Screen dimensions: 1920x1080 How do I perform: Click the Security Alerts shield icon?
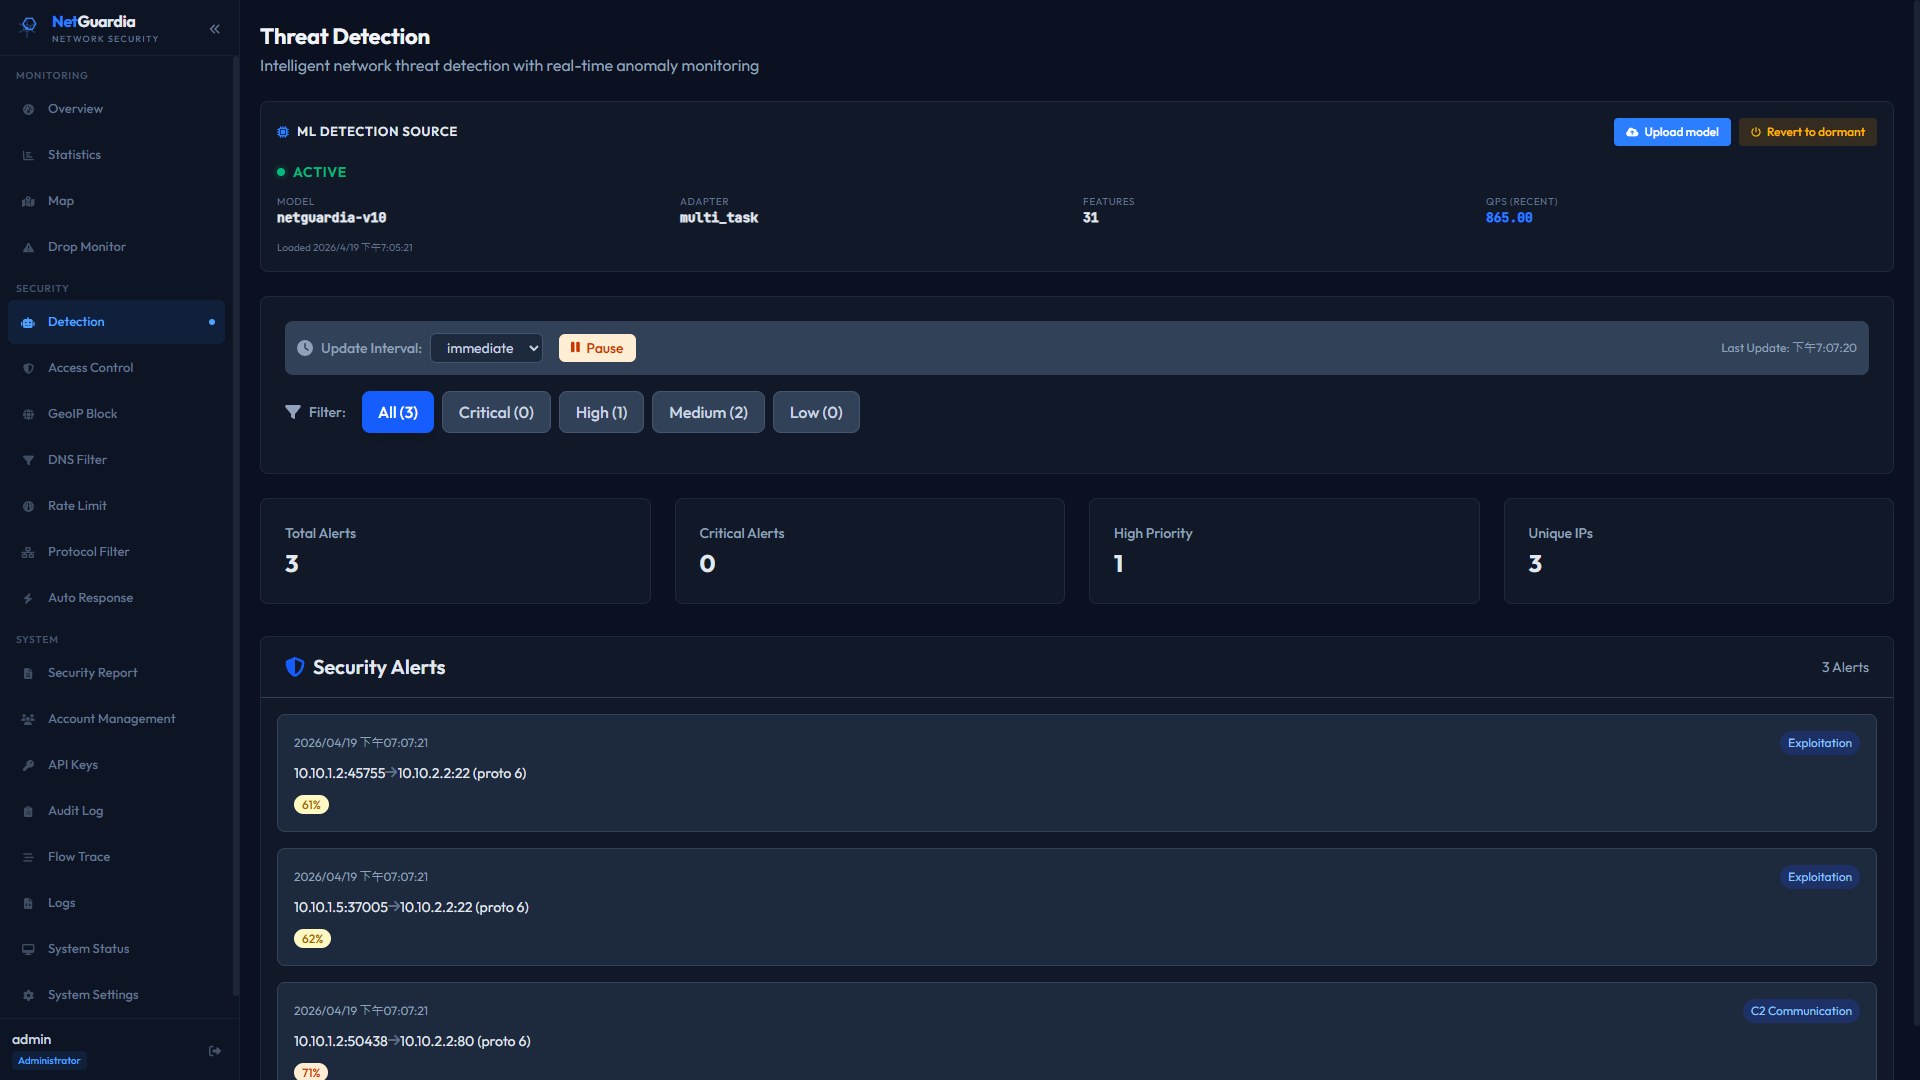pos(295,667)
